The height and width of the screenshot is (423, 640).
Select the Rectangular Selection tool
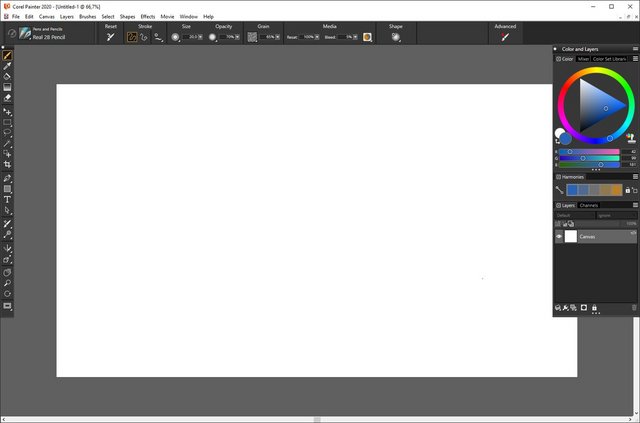[7, 122]
